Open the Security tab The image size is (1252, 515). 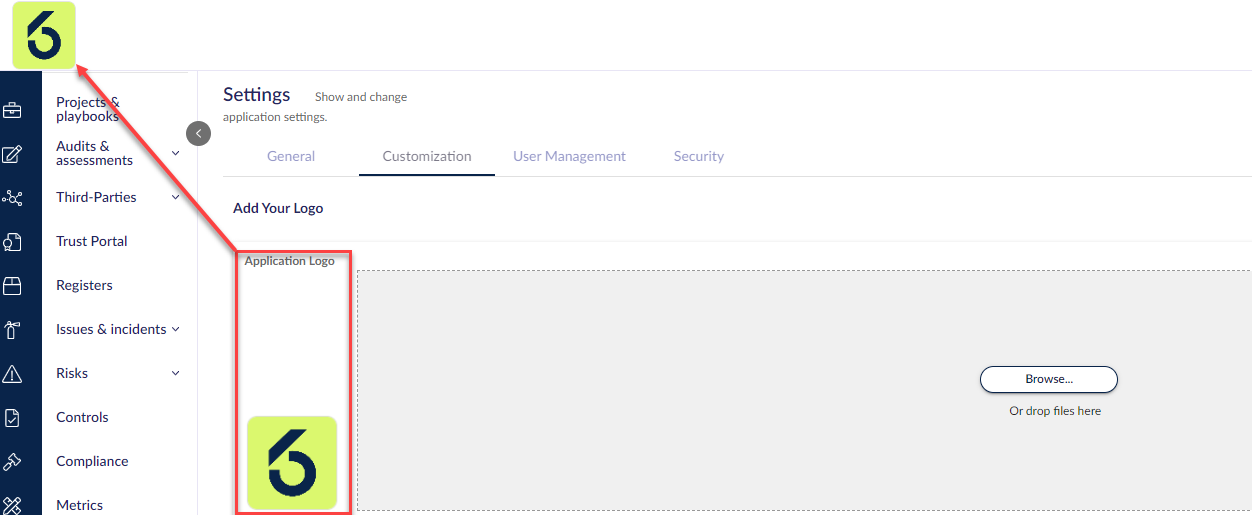click(x=699, y=156)
